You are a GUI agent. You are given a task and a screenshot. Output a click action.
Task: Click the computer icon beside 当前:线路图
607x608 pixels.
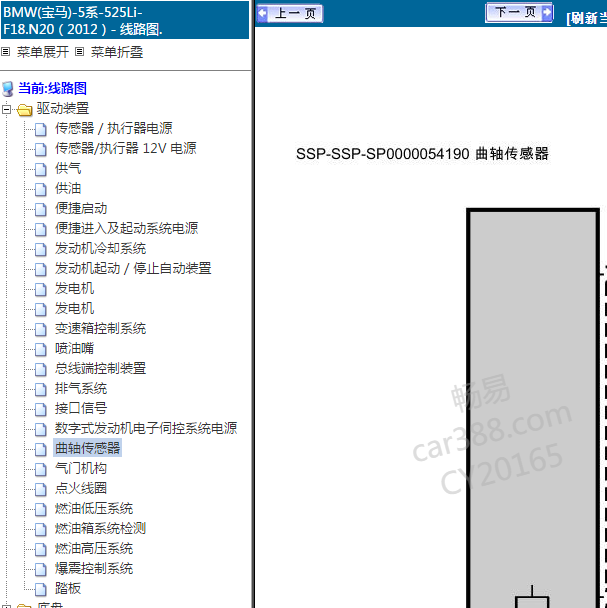8,89
